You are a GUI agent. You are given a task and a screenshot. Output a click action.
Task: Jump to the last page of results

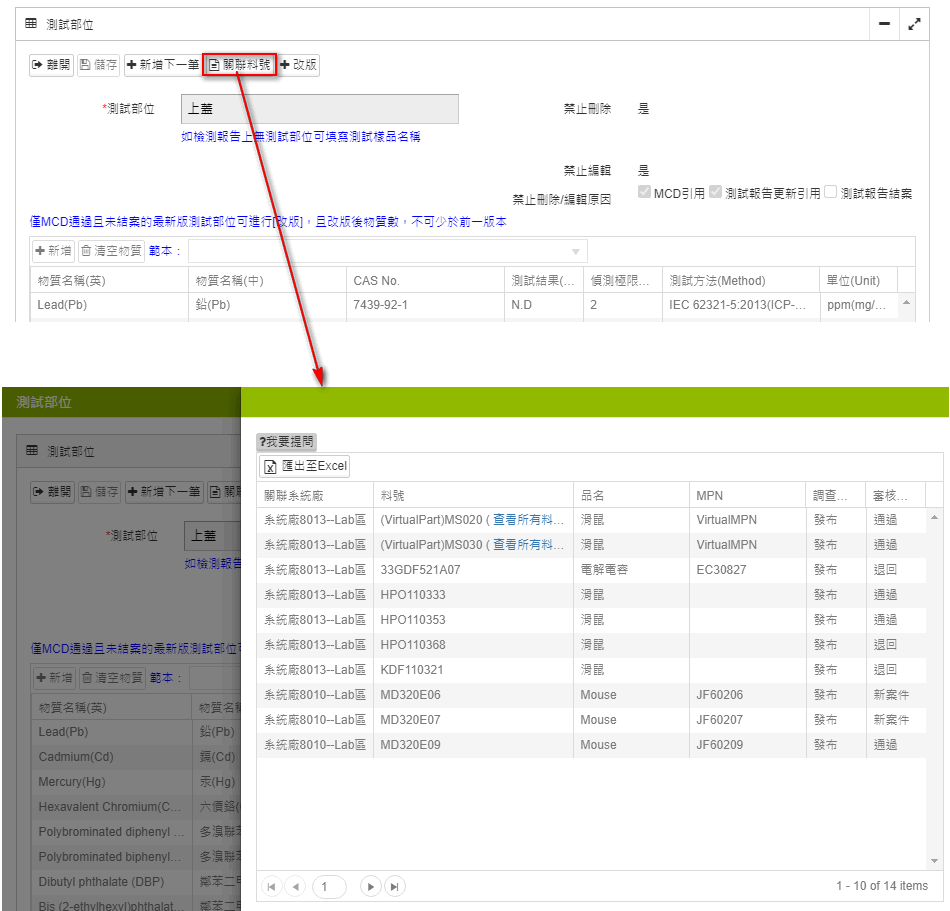coord(394,886)
